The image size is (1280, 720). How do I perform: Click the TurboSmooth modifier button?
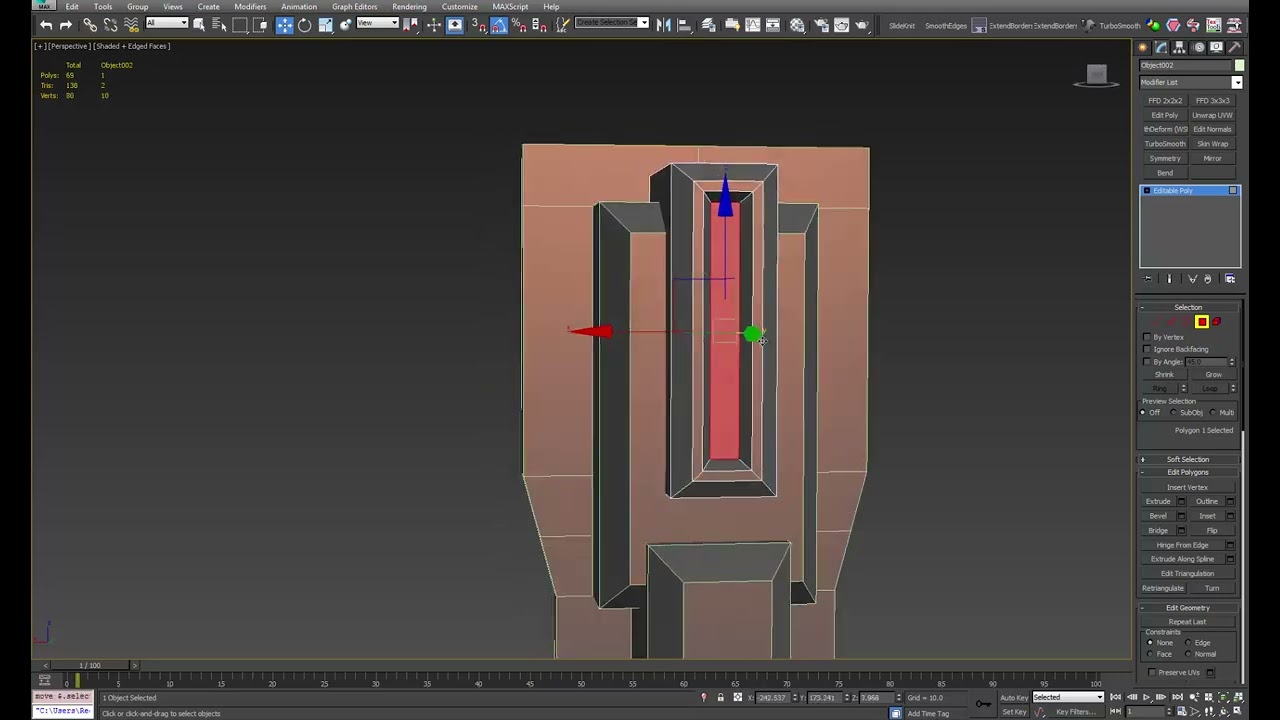1165,144
